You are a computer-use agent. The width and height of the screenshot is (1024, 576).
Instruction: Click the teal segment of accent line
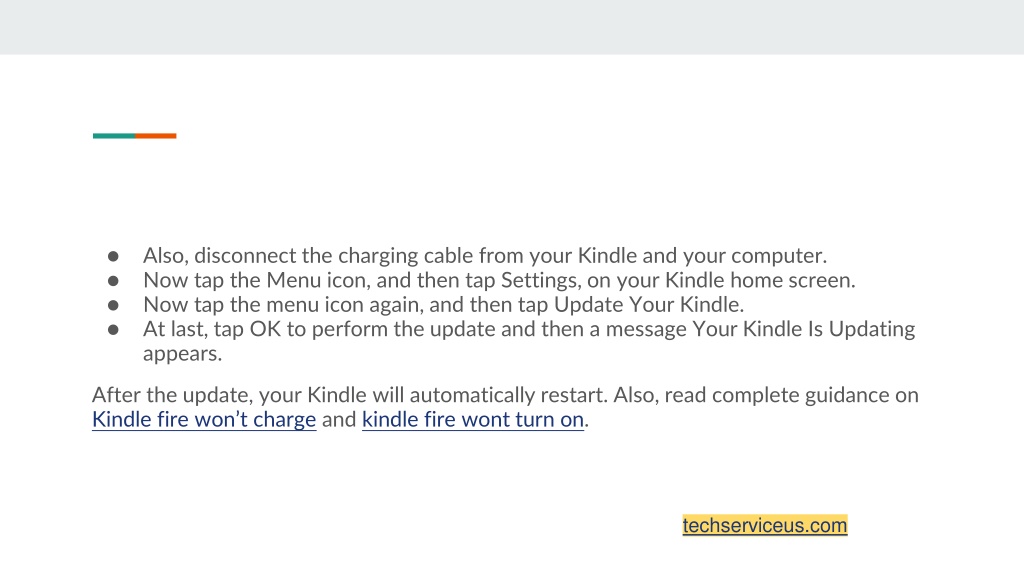[114, 136]
